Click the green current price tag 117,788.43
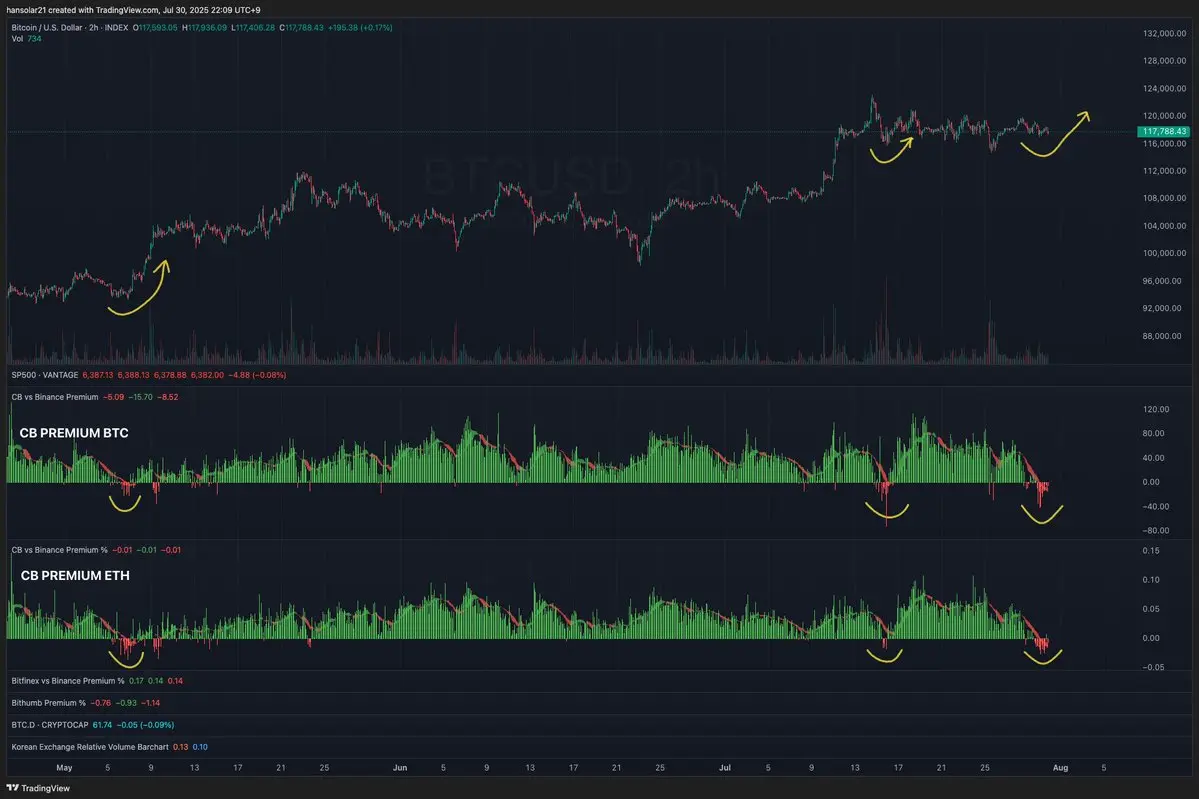Viewport: 1199px width, 799px height. click(1164, 132)
